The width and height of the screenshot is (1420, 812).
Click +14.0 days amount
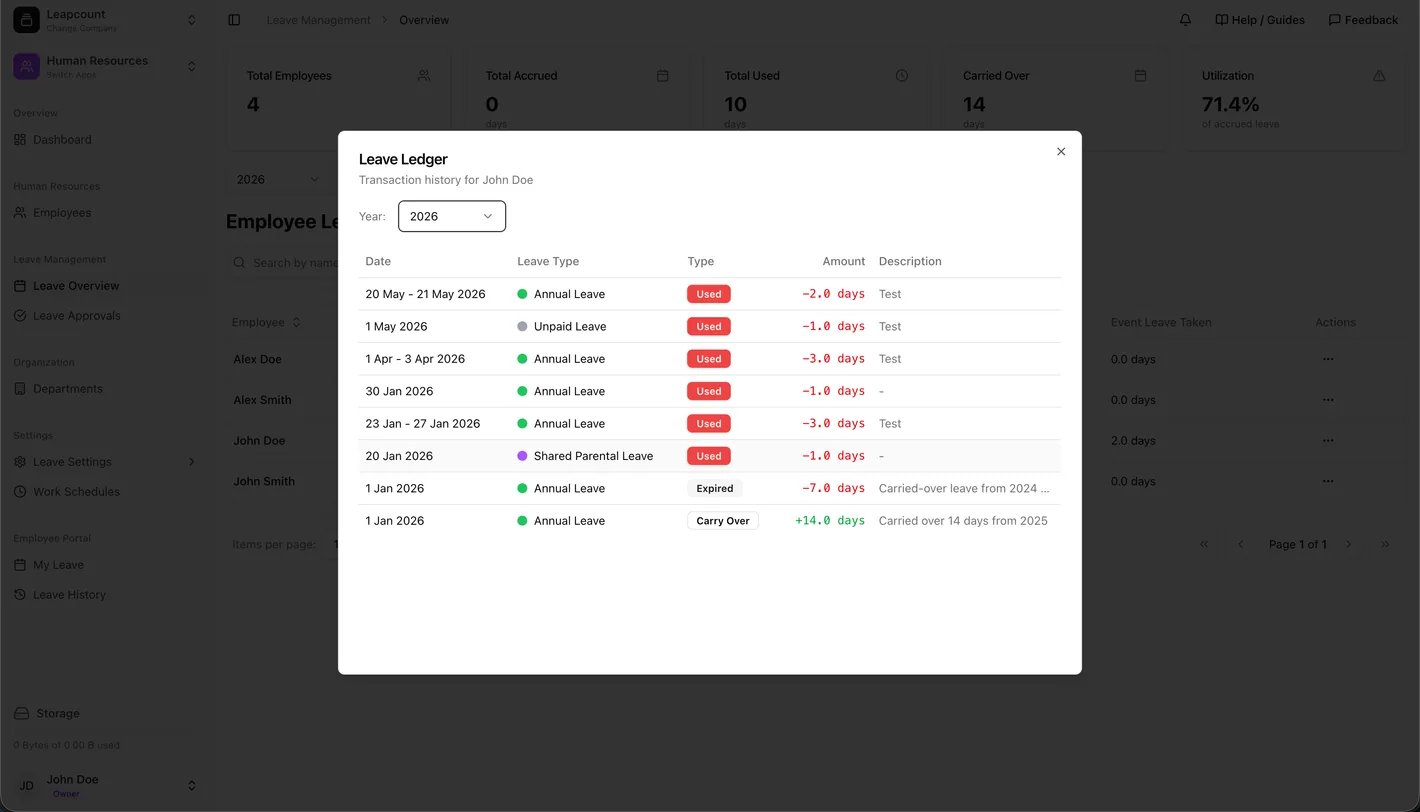click(x=830, y=521)
